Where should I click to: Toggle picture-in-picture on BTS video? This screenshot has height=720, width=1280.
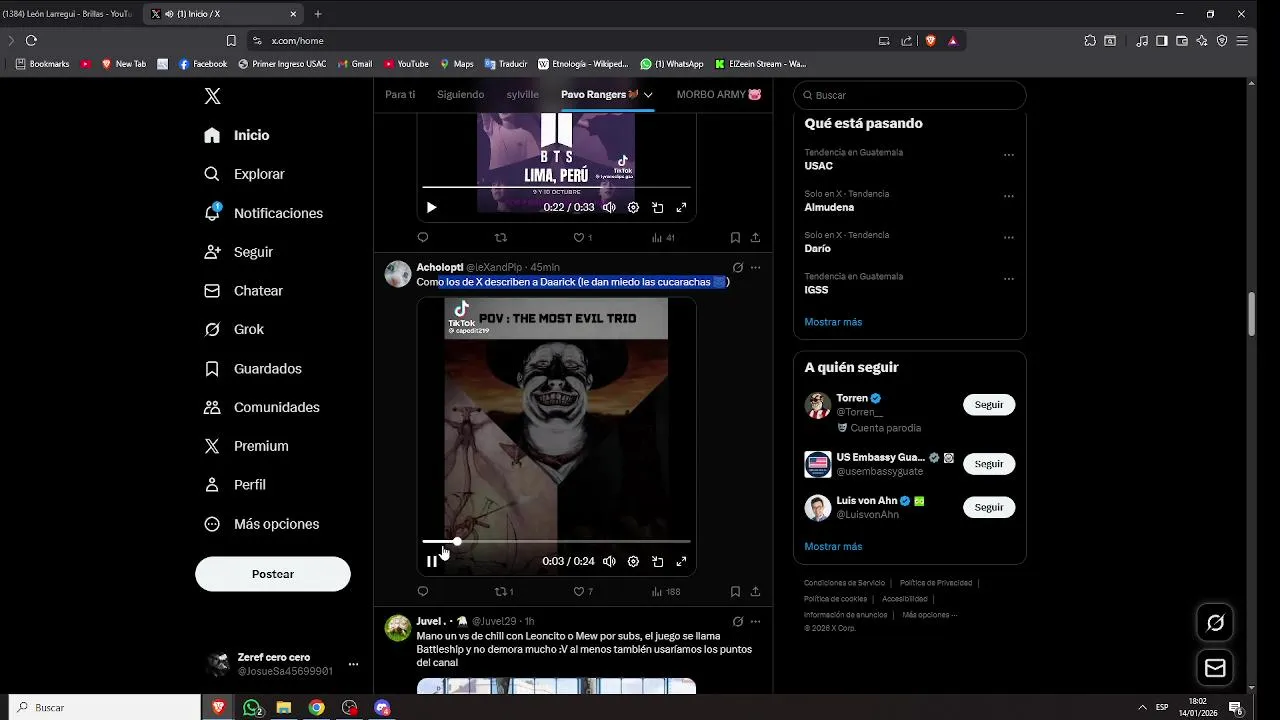[657, 207]
